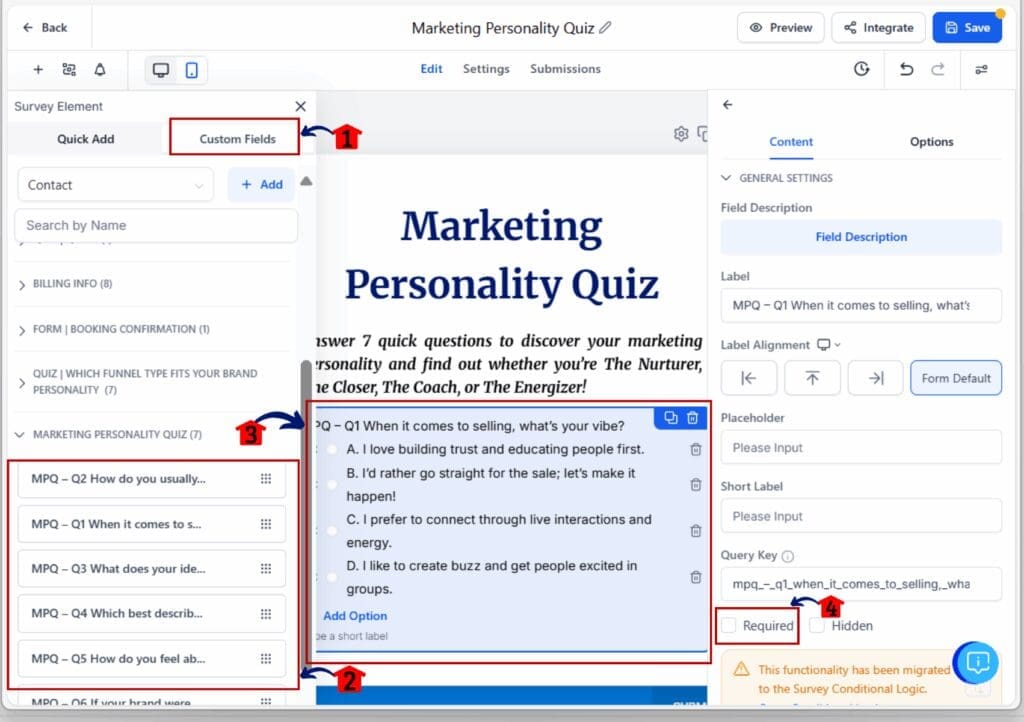The height and width of the screenshot is (722, 1024).
Task: Select desktop view icon
Action: click(160, 70)
